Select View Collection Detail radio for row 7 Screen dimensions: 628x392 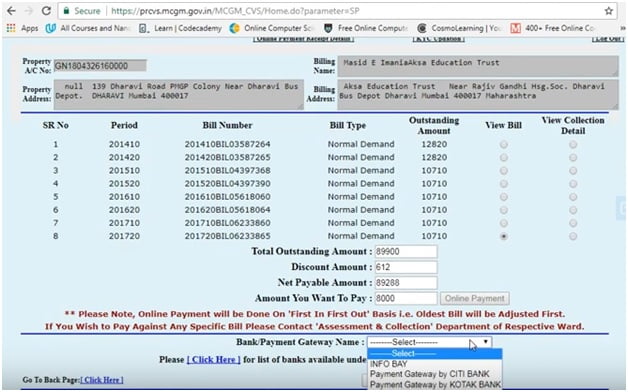click(573, 223)
